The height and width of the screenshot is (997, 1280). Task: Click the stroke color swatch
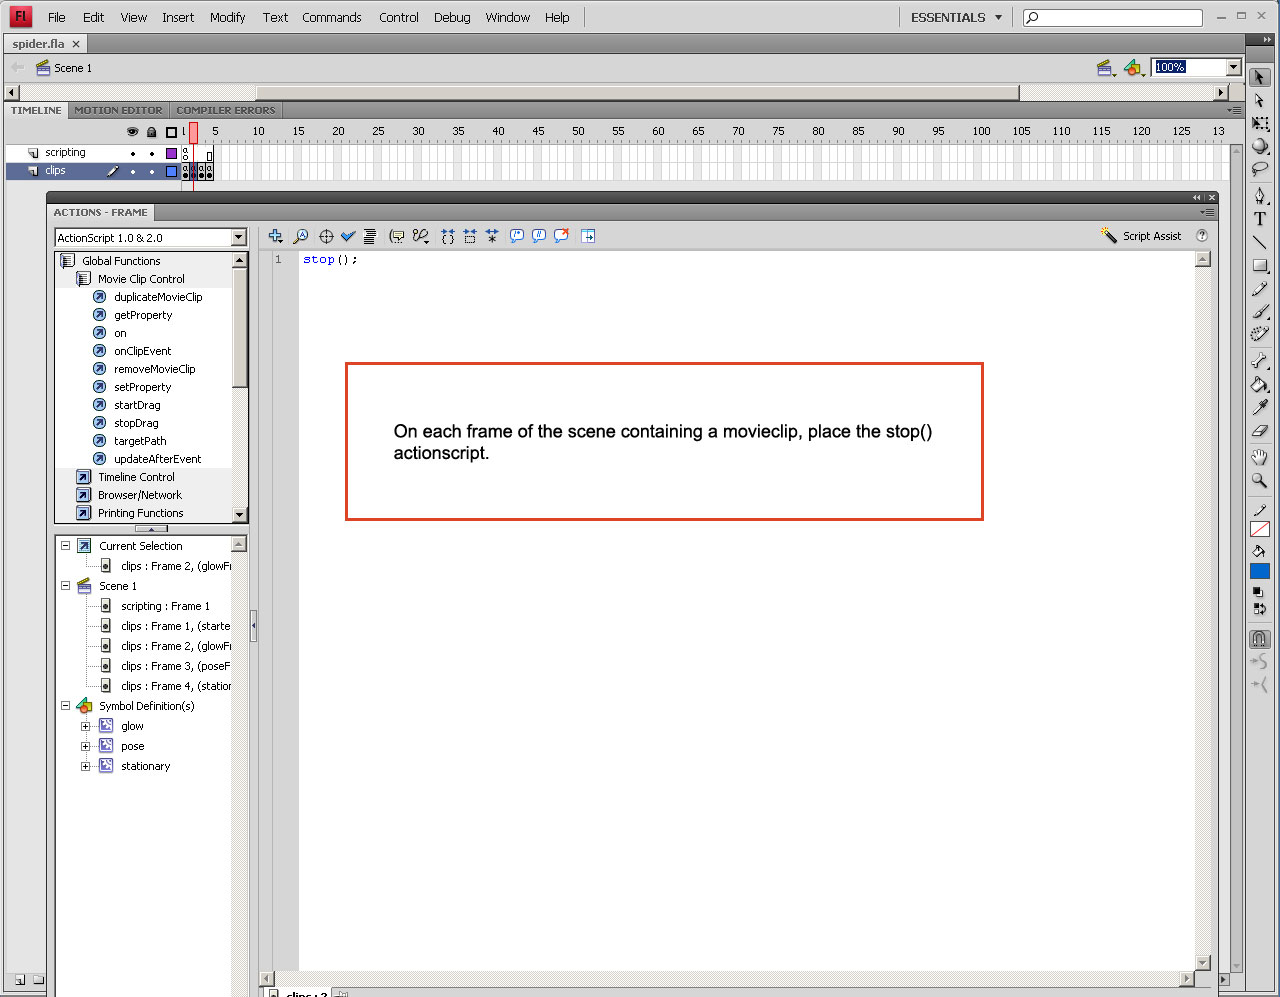click(x=1260, y=529)
